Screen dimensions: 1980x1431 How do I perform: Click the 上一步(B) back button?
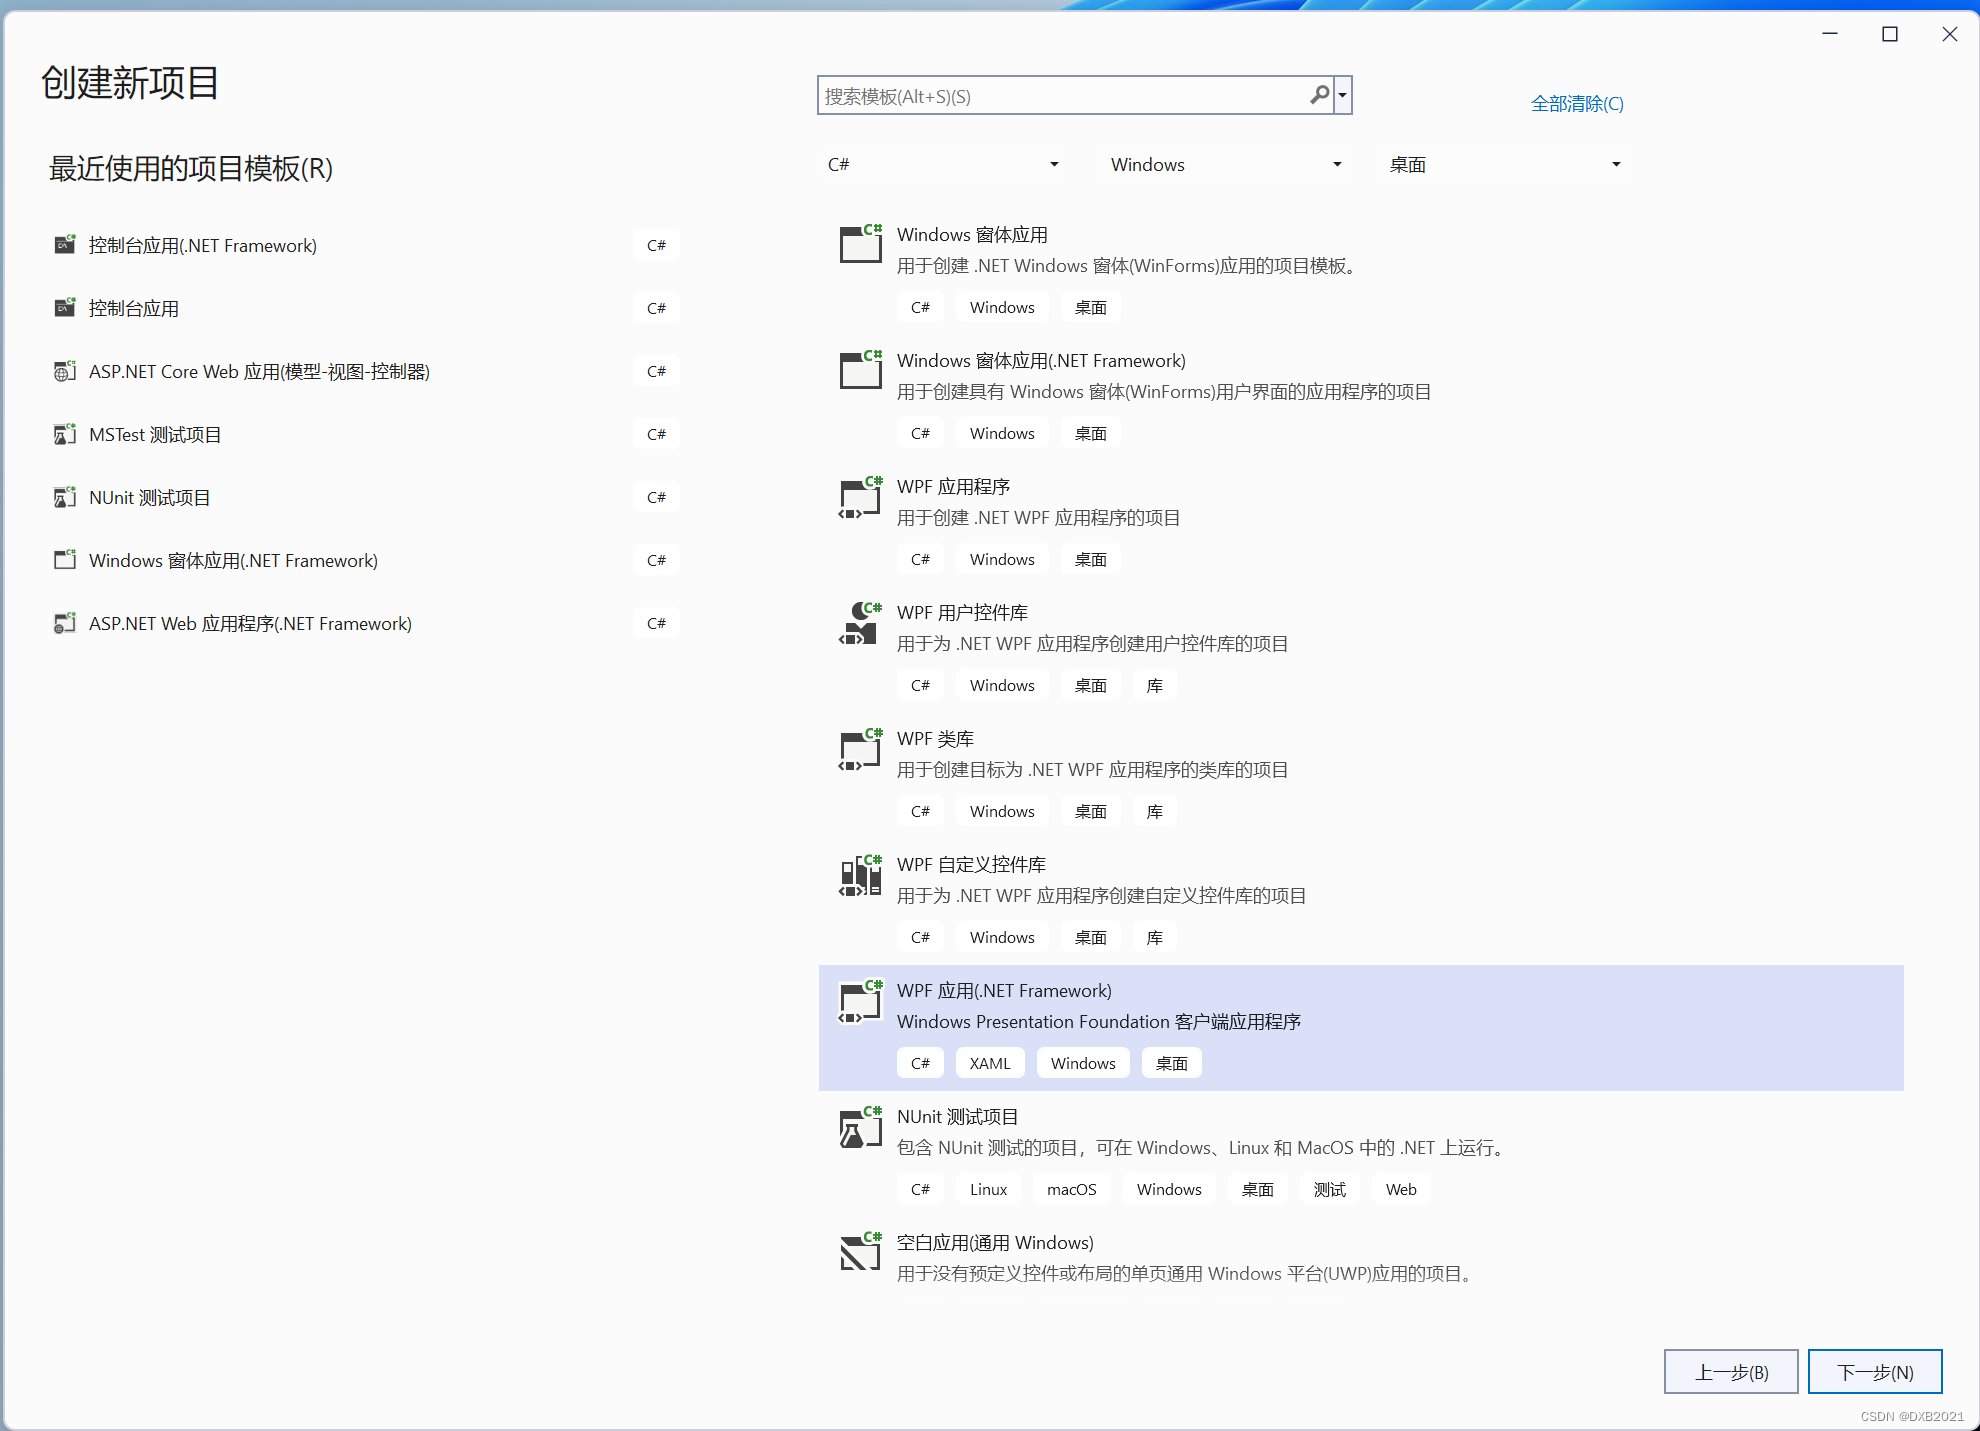tap(1731, 1372)
